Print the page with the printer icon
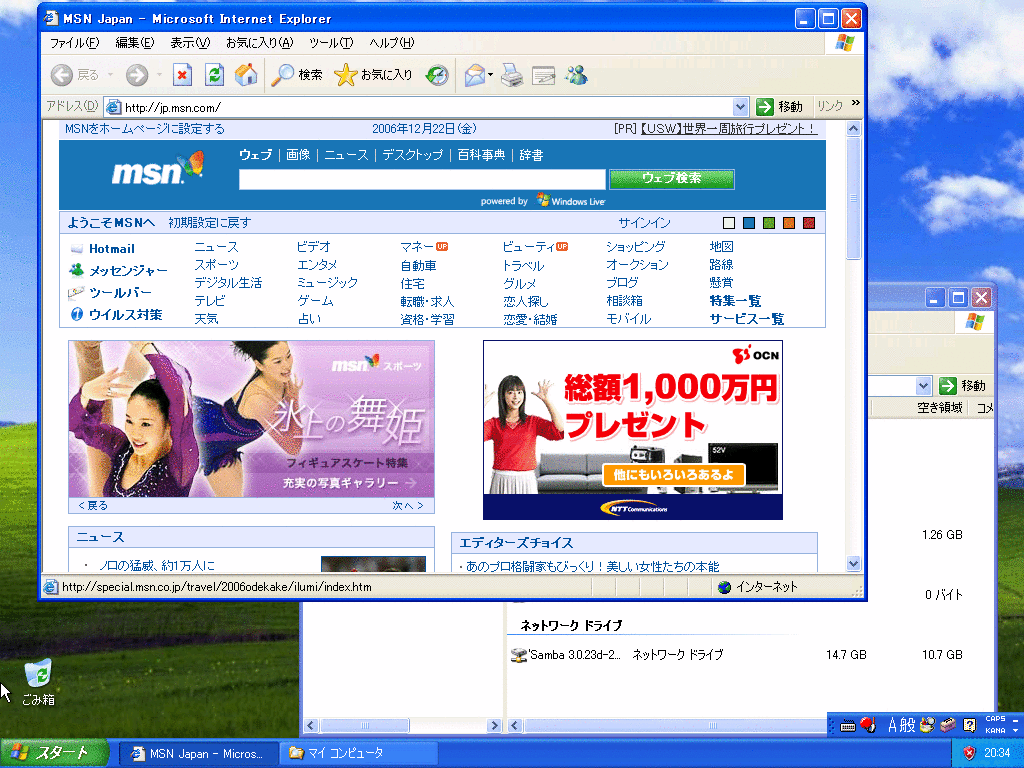This screenshot has width=1024, height=768. point(512,76)
